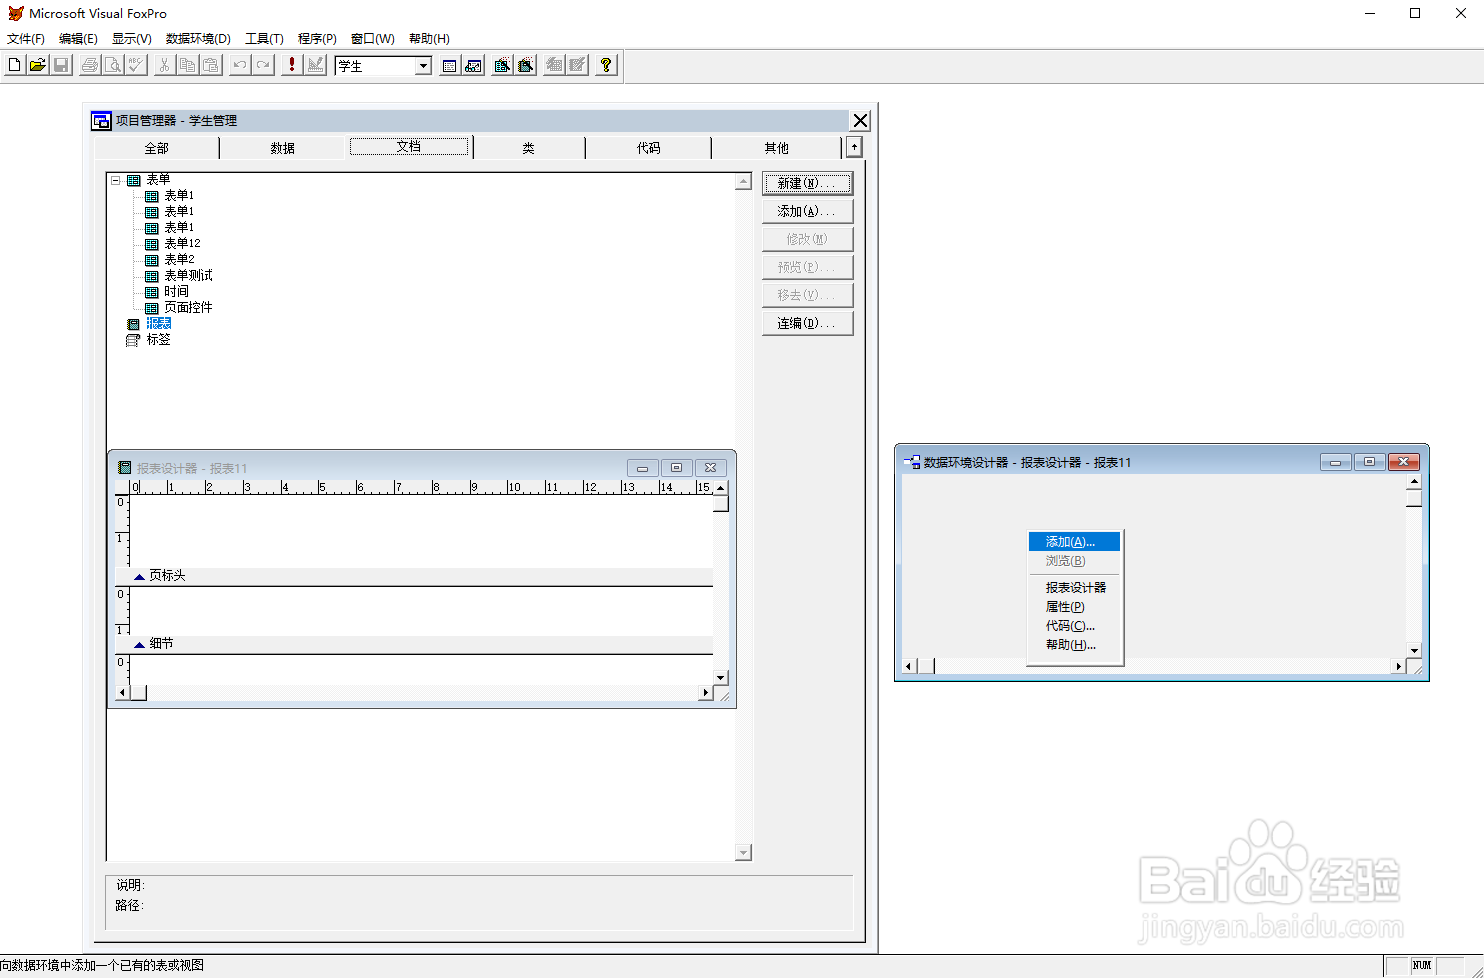The height and width of the screenshot is (978, 1484).
Task: Click the Open folder toolbar icon
Action: (x=37, y=65)
